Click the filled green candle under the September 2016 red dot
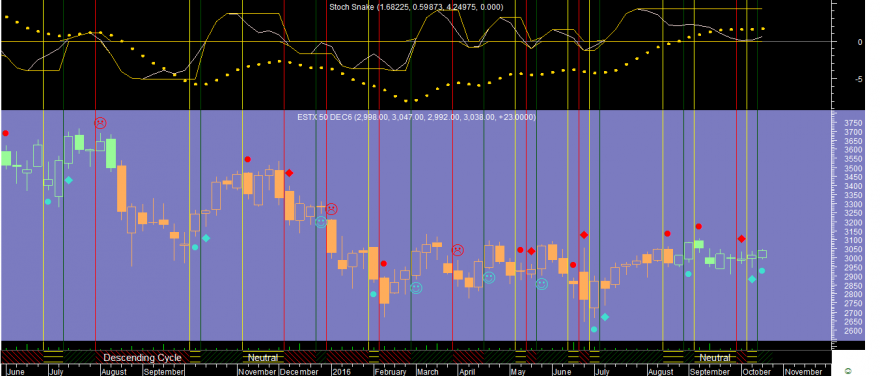880x376 pixels. coord(699,244)
